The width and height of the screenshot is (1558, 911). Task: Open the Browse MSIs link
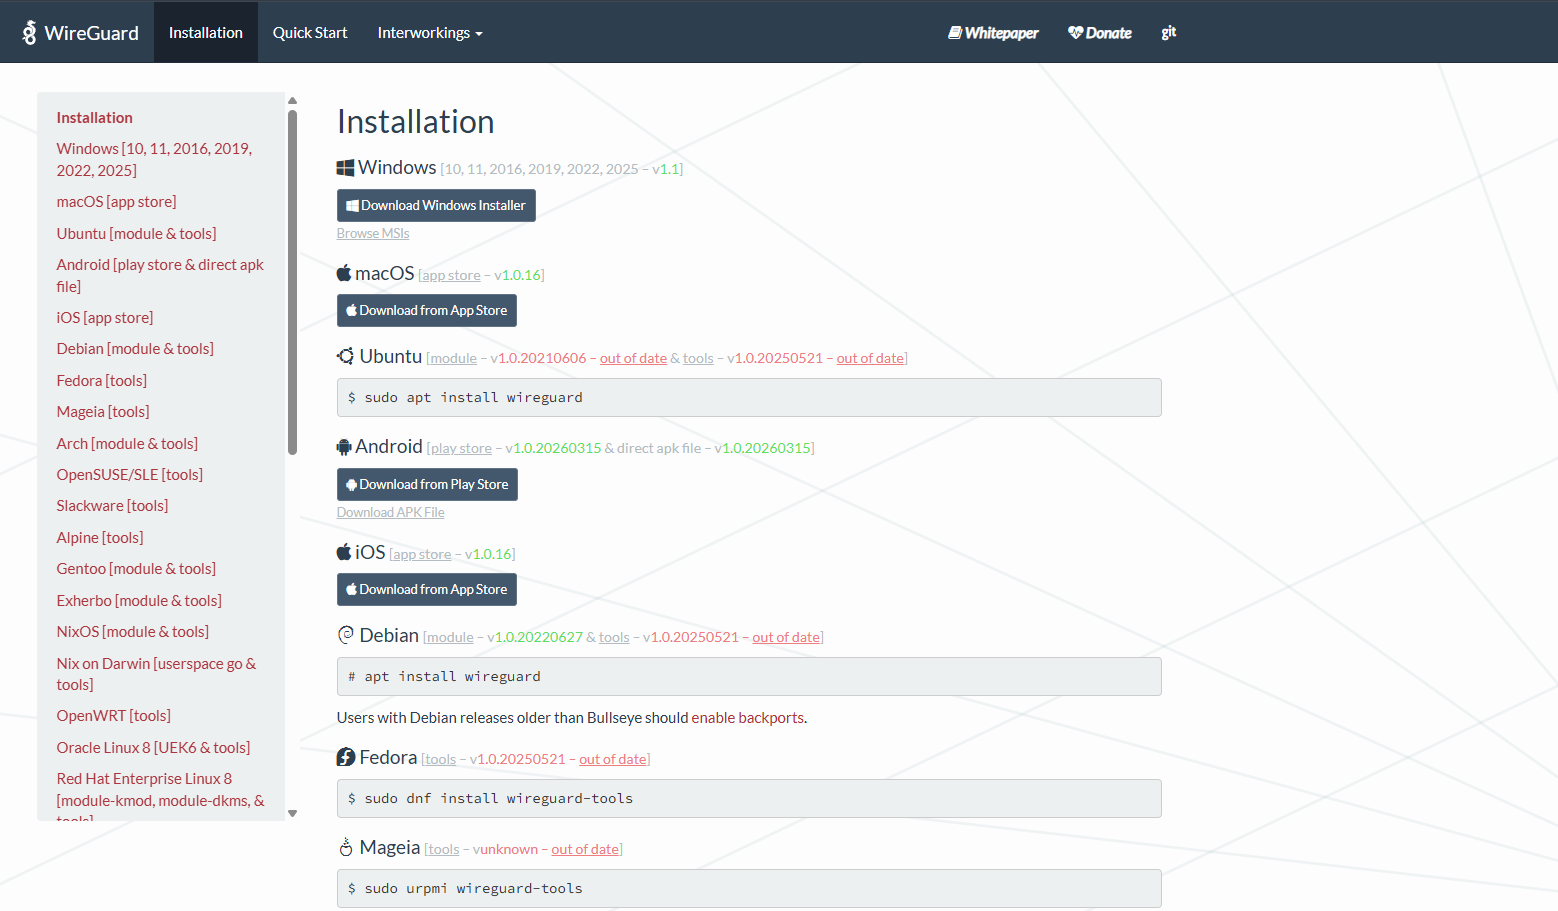click(x=373, y=233)
